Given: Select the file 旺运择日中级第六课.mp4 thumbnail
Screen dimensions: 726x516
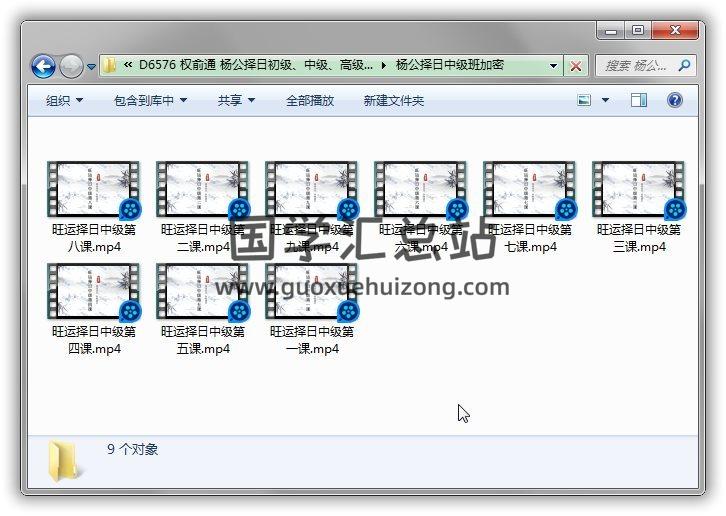Looking at the screenshot, I should [420, 189].
